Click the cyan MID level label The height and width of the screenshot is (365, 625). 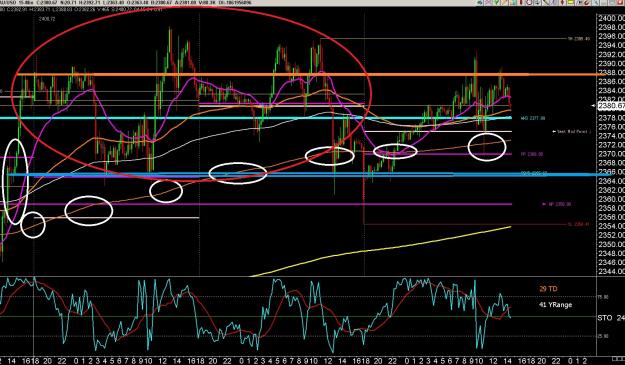[x=533, y=118]
